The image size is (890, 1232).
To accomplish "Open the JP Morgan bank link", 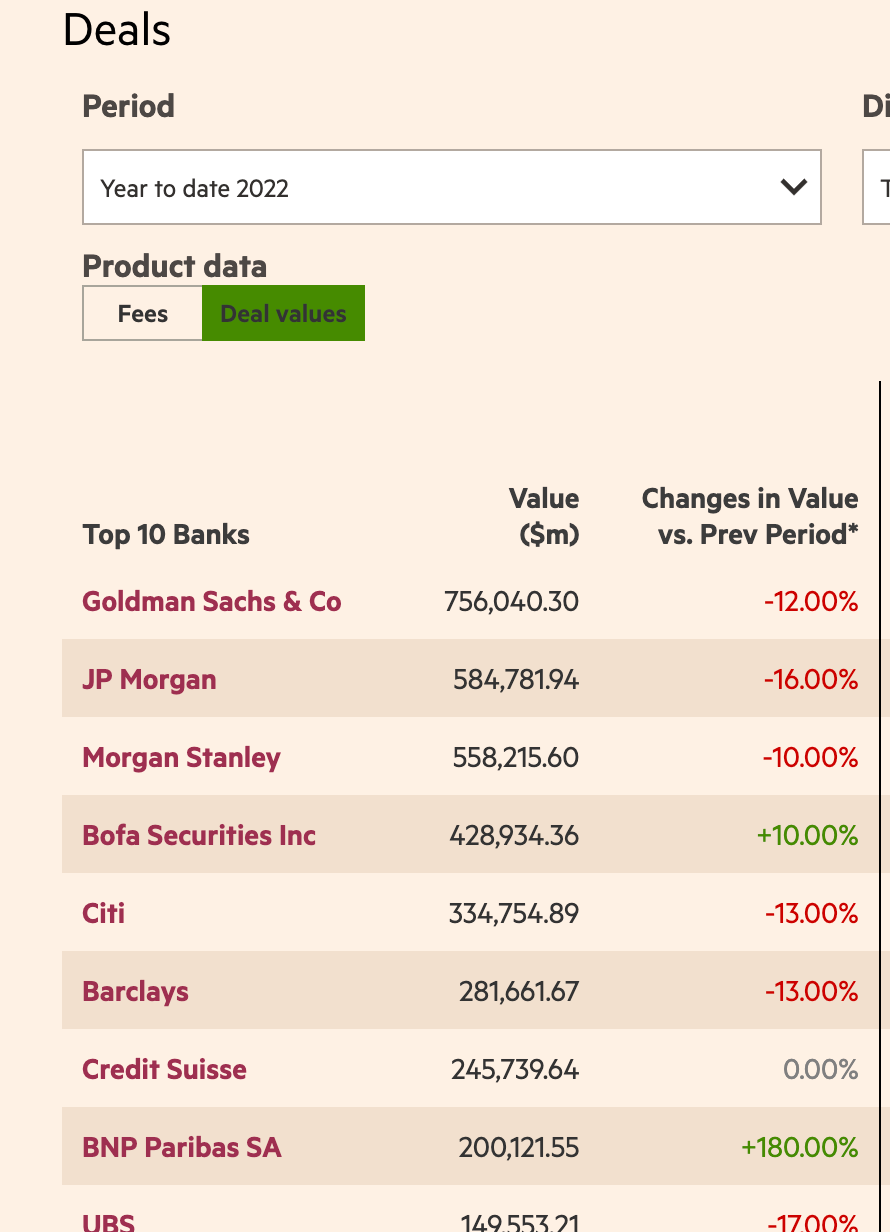I will click(x=149, y=680).
